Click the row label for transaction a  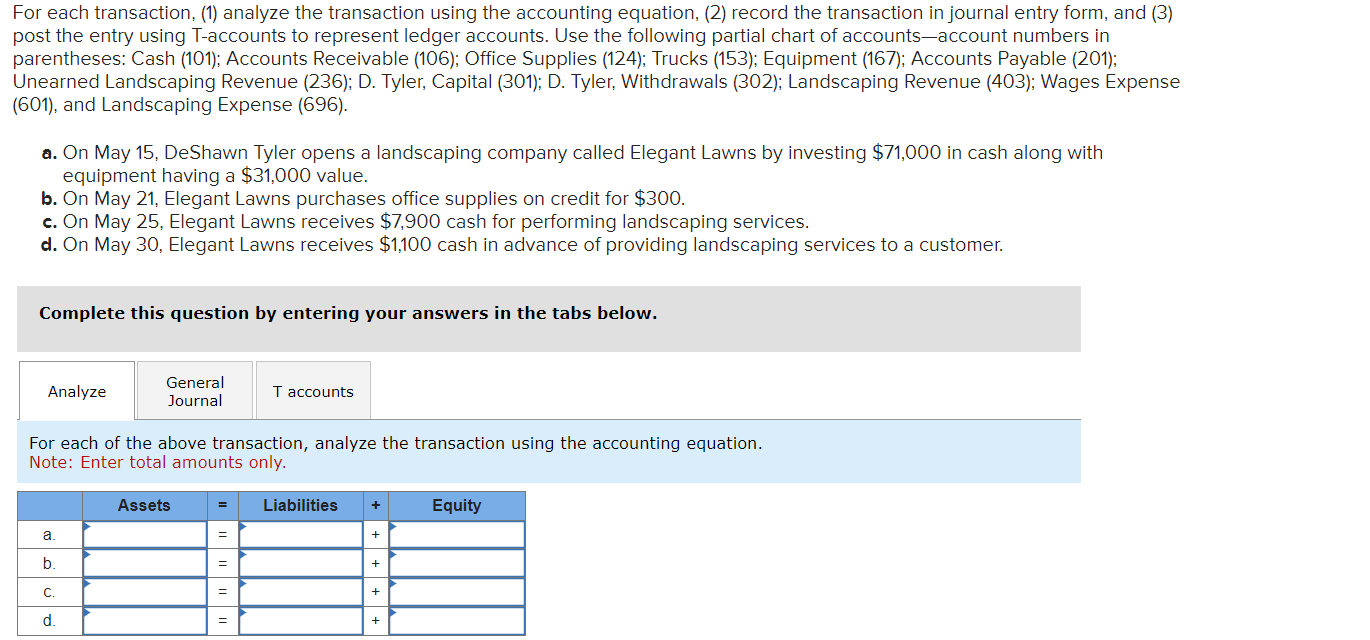[48, 534]
